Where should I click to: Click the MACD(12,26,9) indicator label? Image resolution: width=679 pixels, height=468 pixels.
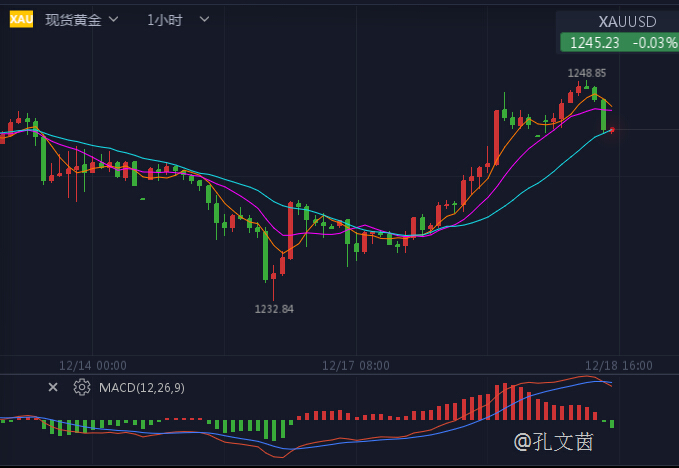click(x=142, y=387)
